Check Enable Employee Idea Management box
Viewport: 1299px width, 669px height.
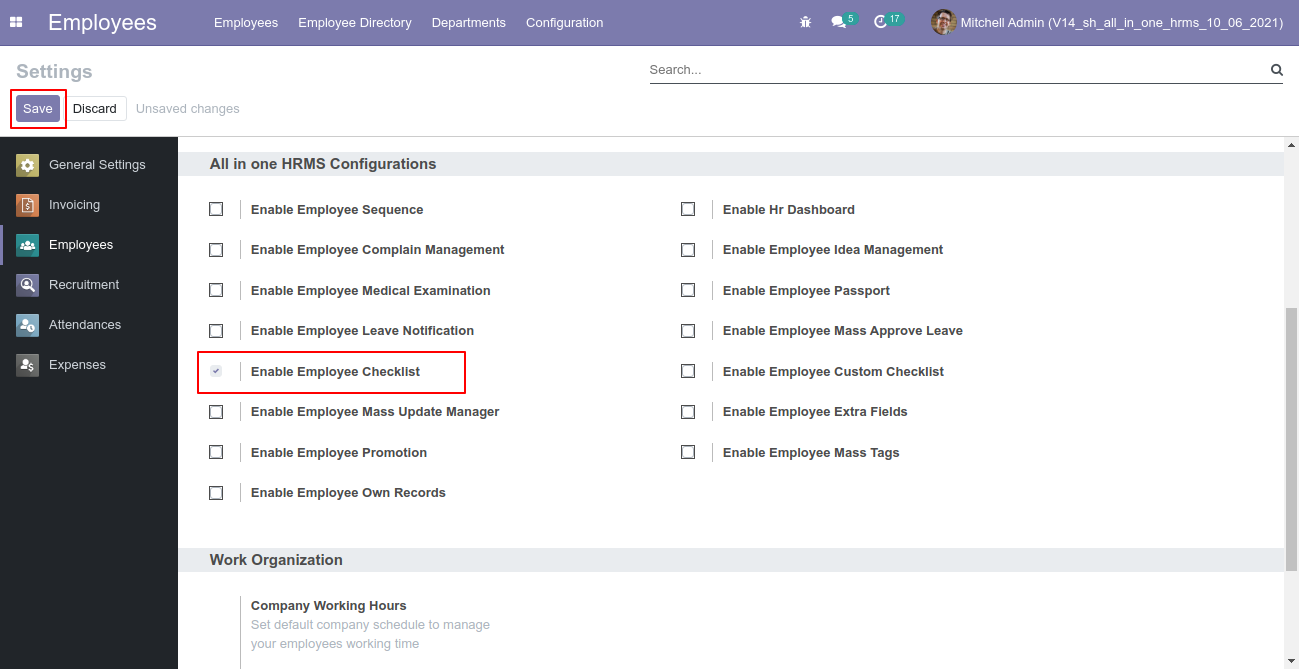tap(688, 250)
